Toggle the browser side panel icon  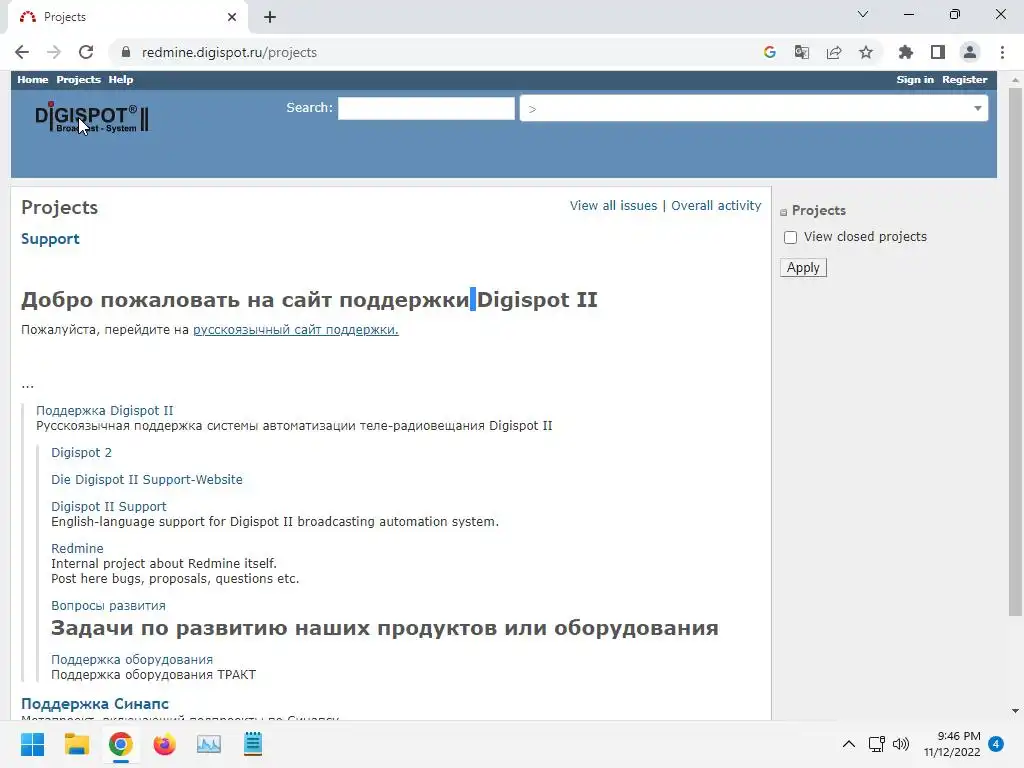pos(938,52)
